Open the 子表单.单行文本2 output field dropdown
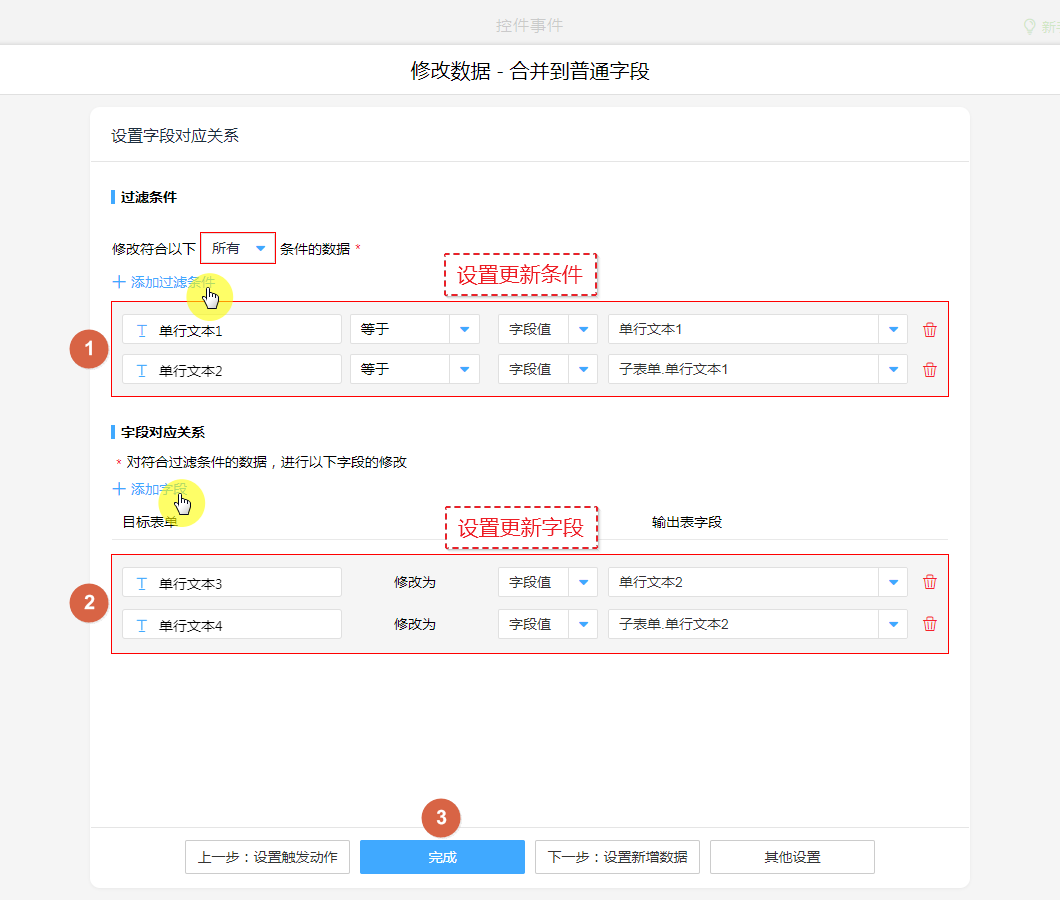The image size is (1060, 900). 893,624
